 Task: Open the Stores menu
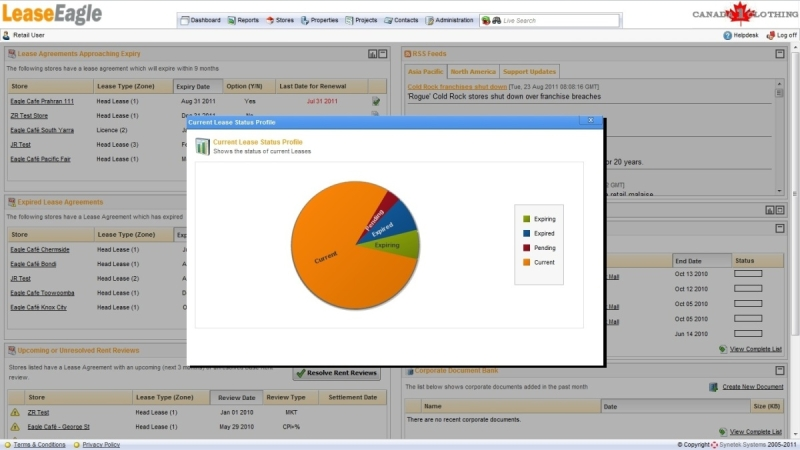[280, 20]
